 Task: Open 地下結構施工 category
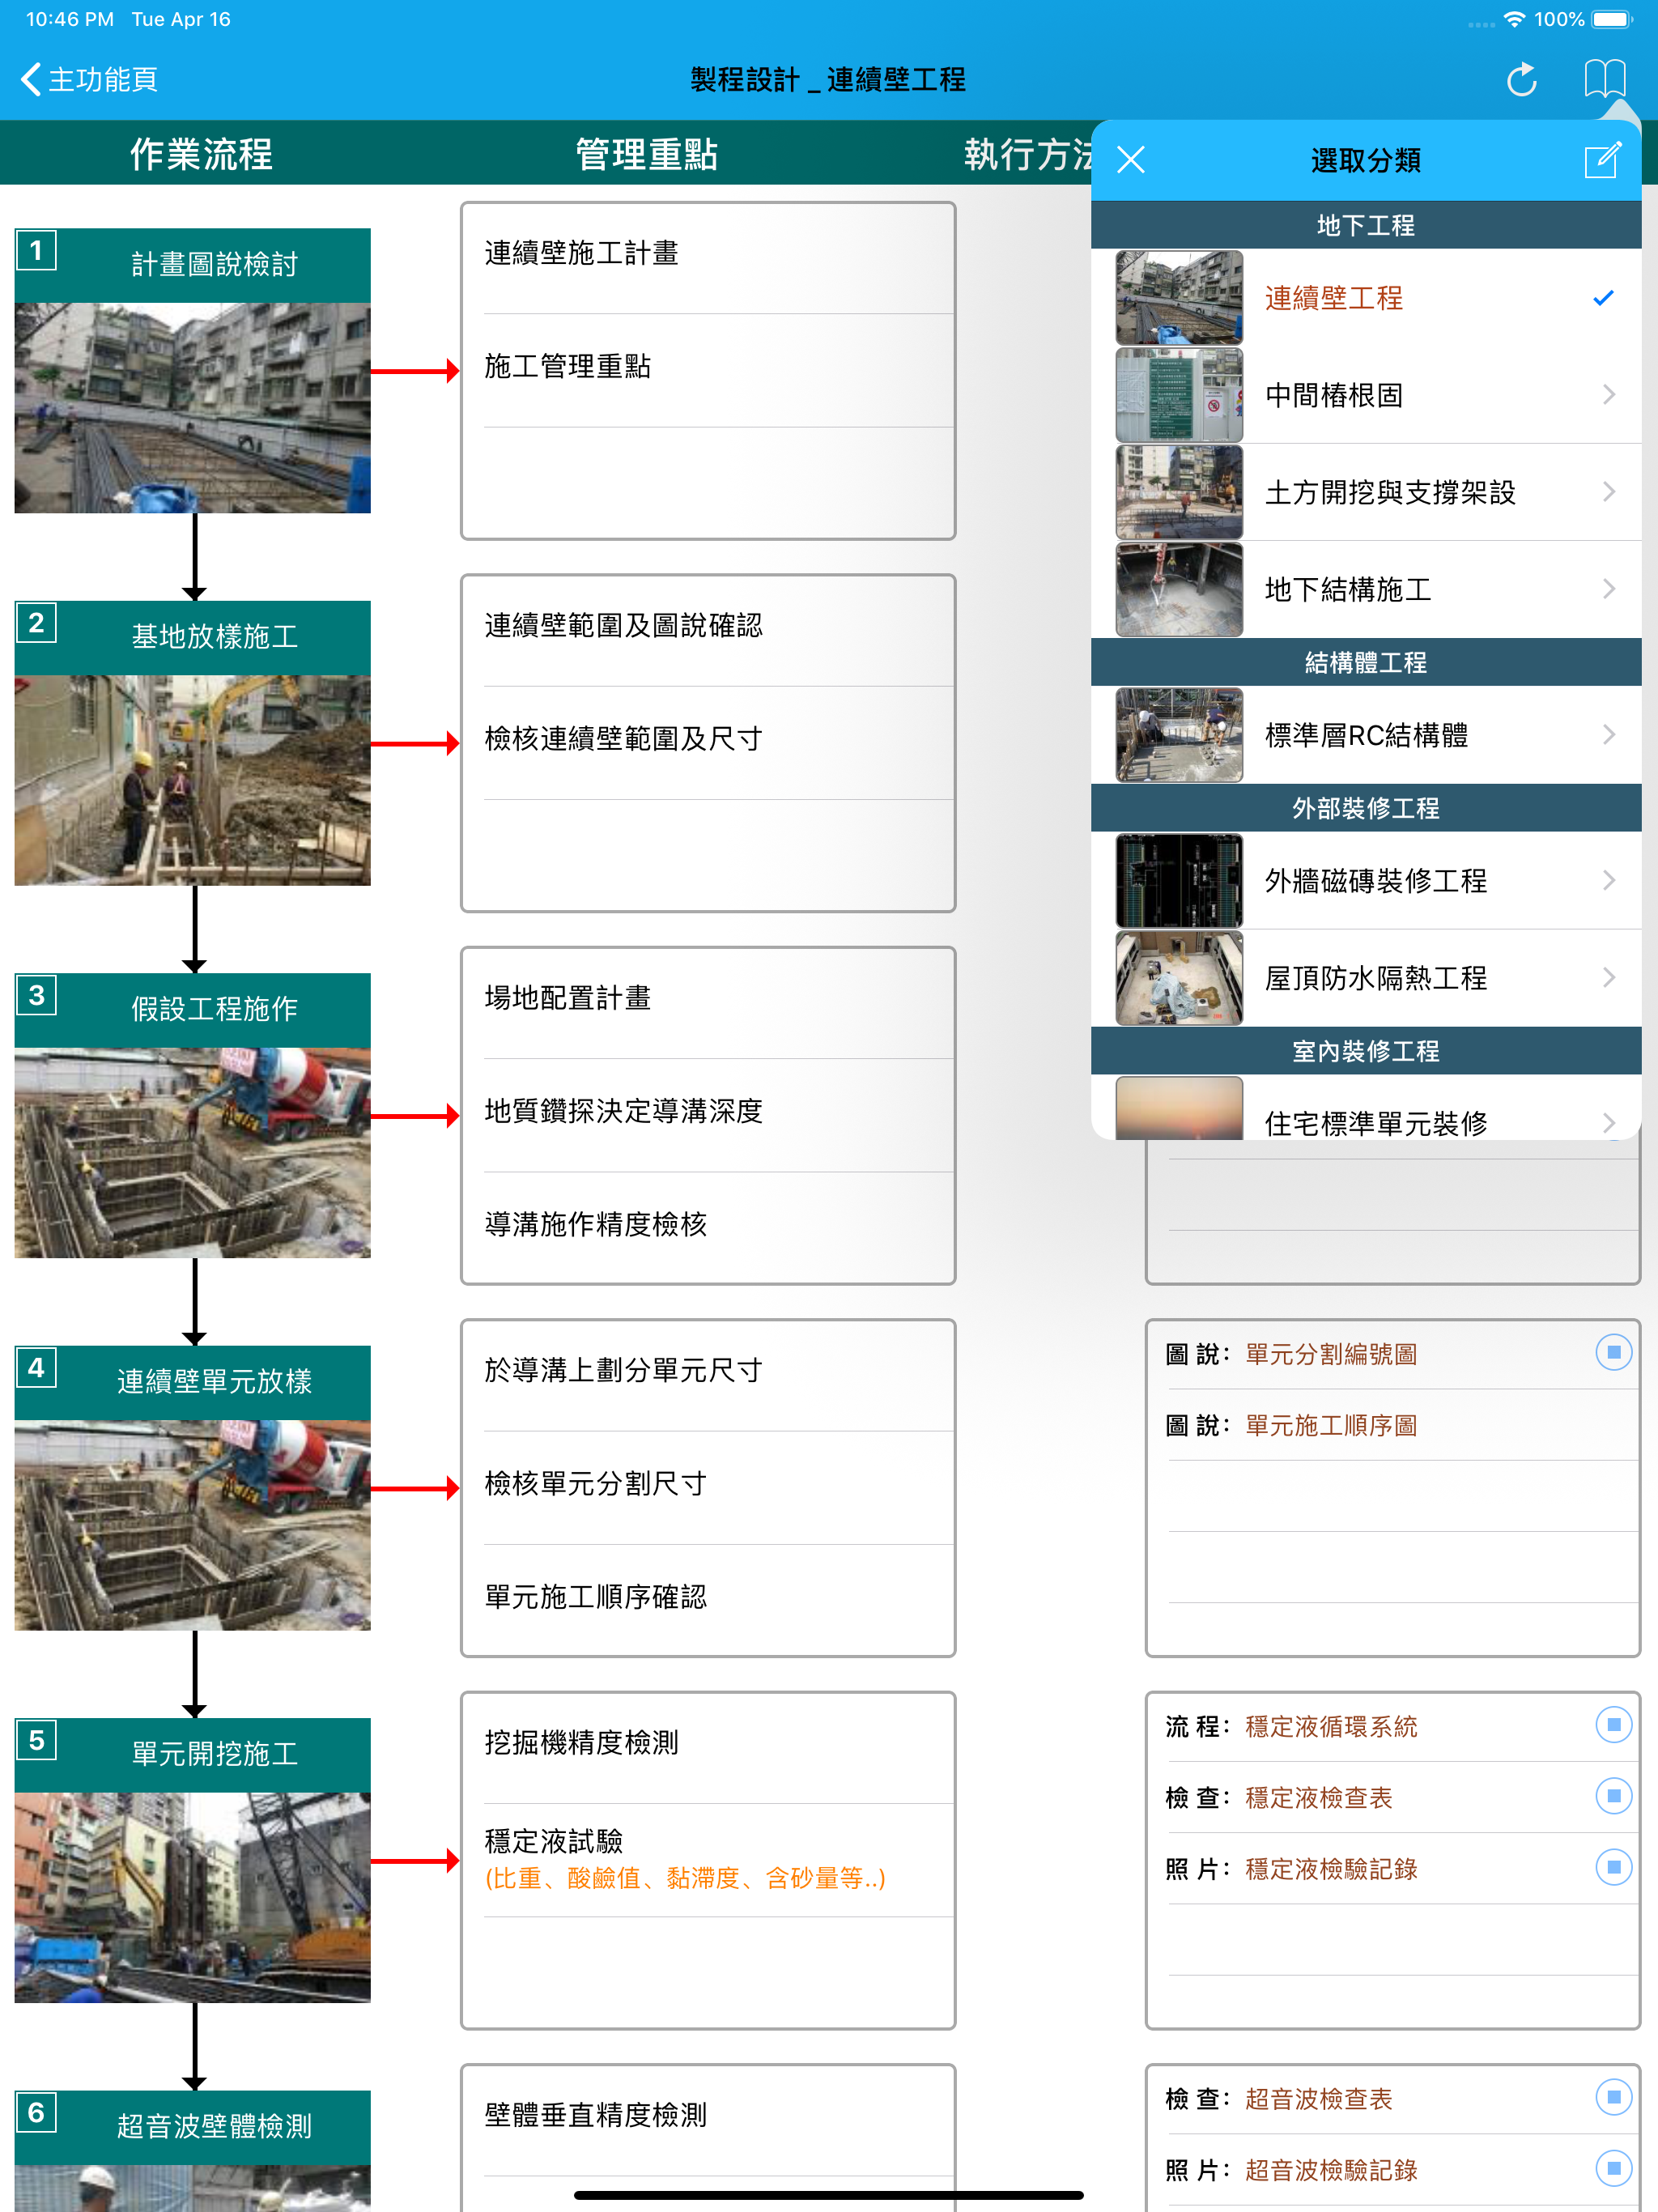tap(1366, 589)
